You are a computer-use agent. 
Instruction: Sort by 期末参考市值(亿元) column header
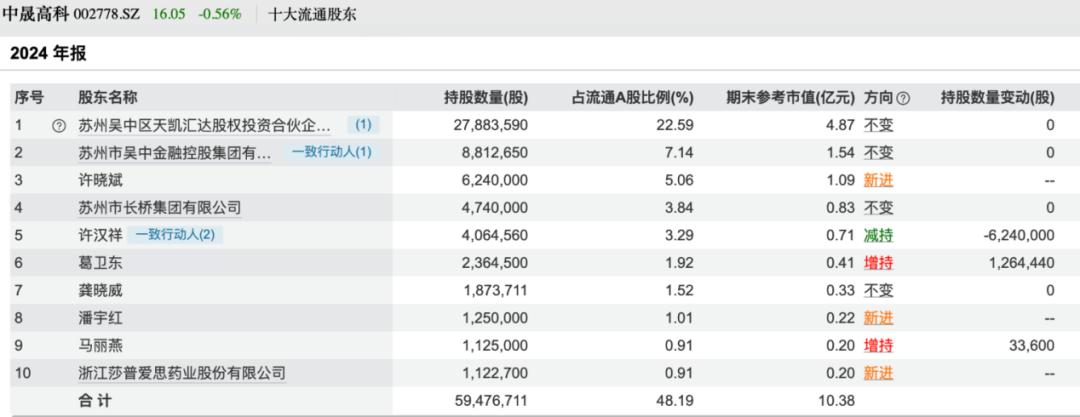(790, 98)
